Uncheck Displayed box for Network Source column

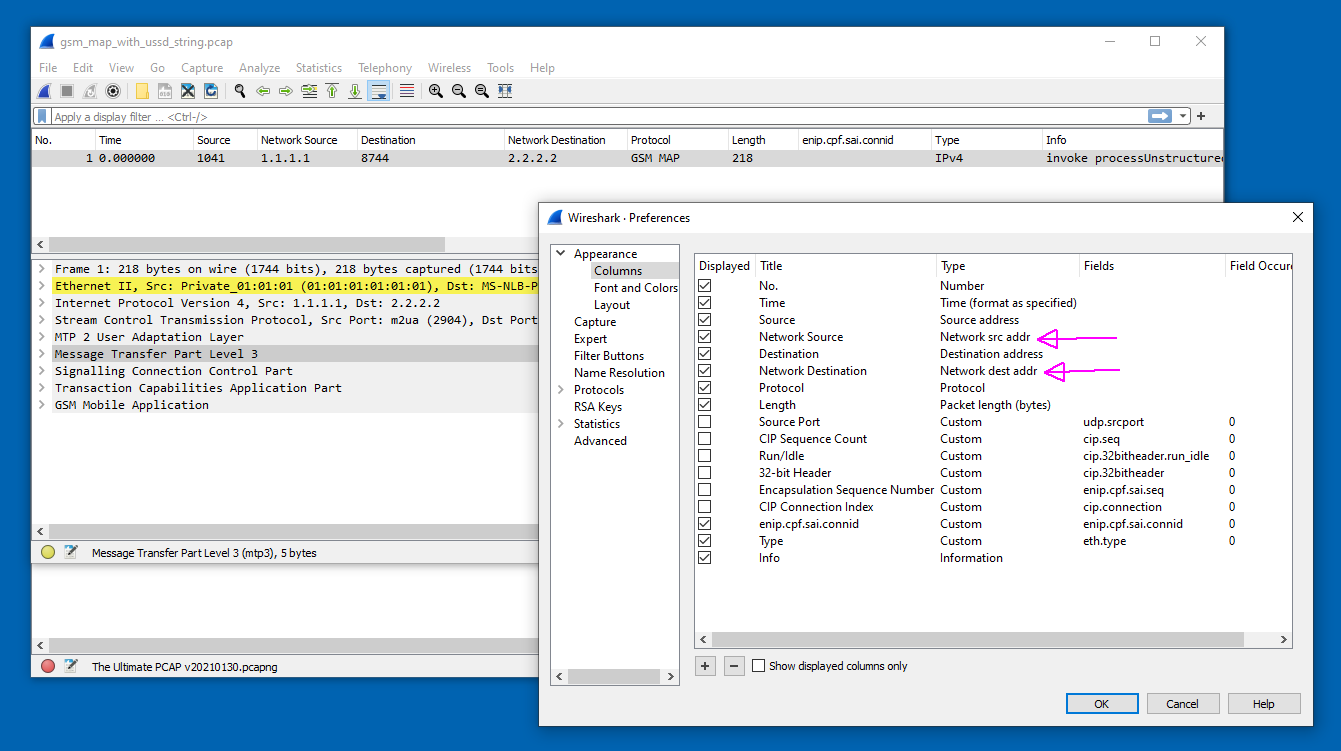(x=705, y=337)
